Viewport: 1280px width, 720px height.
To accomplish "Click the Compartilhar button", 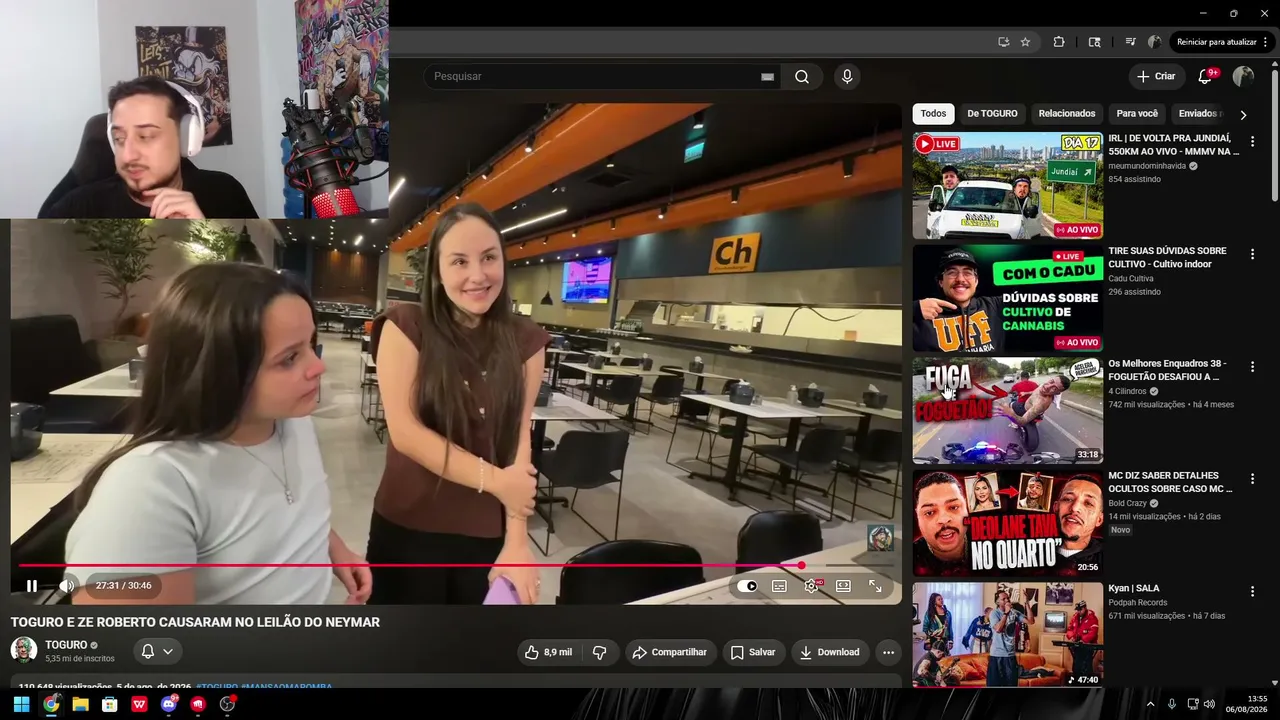I will tap(670, 652).
